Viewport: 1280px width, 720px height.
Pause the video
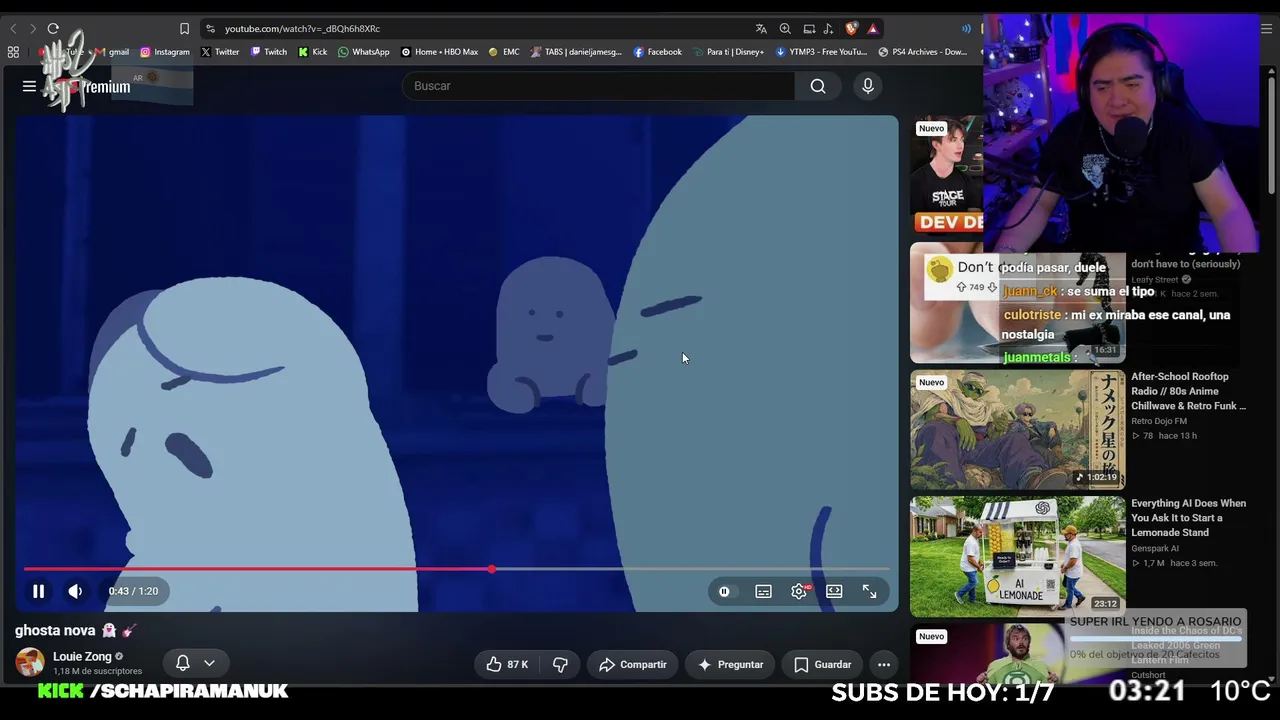coord(38,591)
